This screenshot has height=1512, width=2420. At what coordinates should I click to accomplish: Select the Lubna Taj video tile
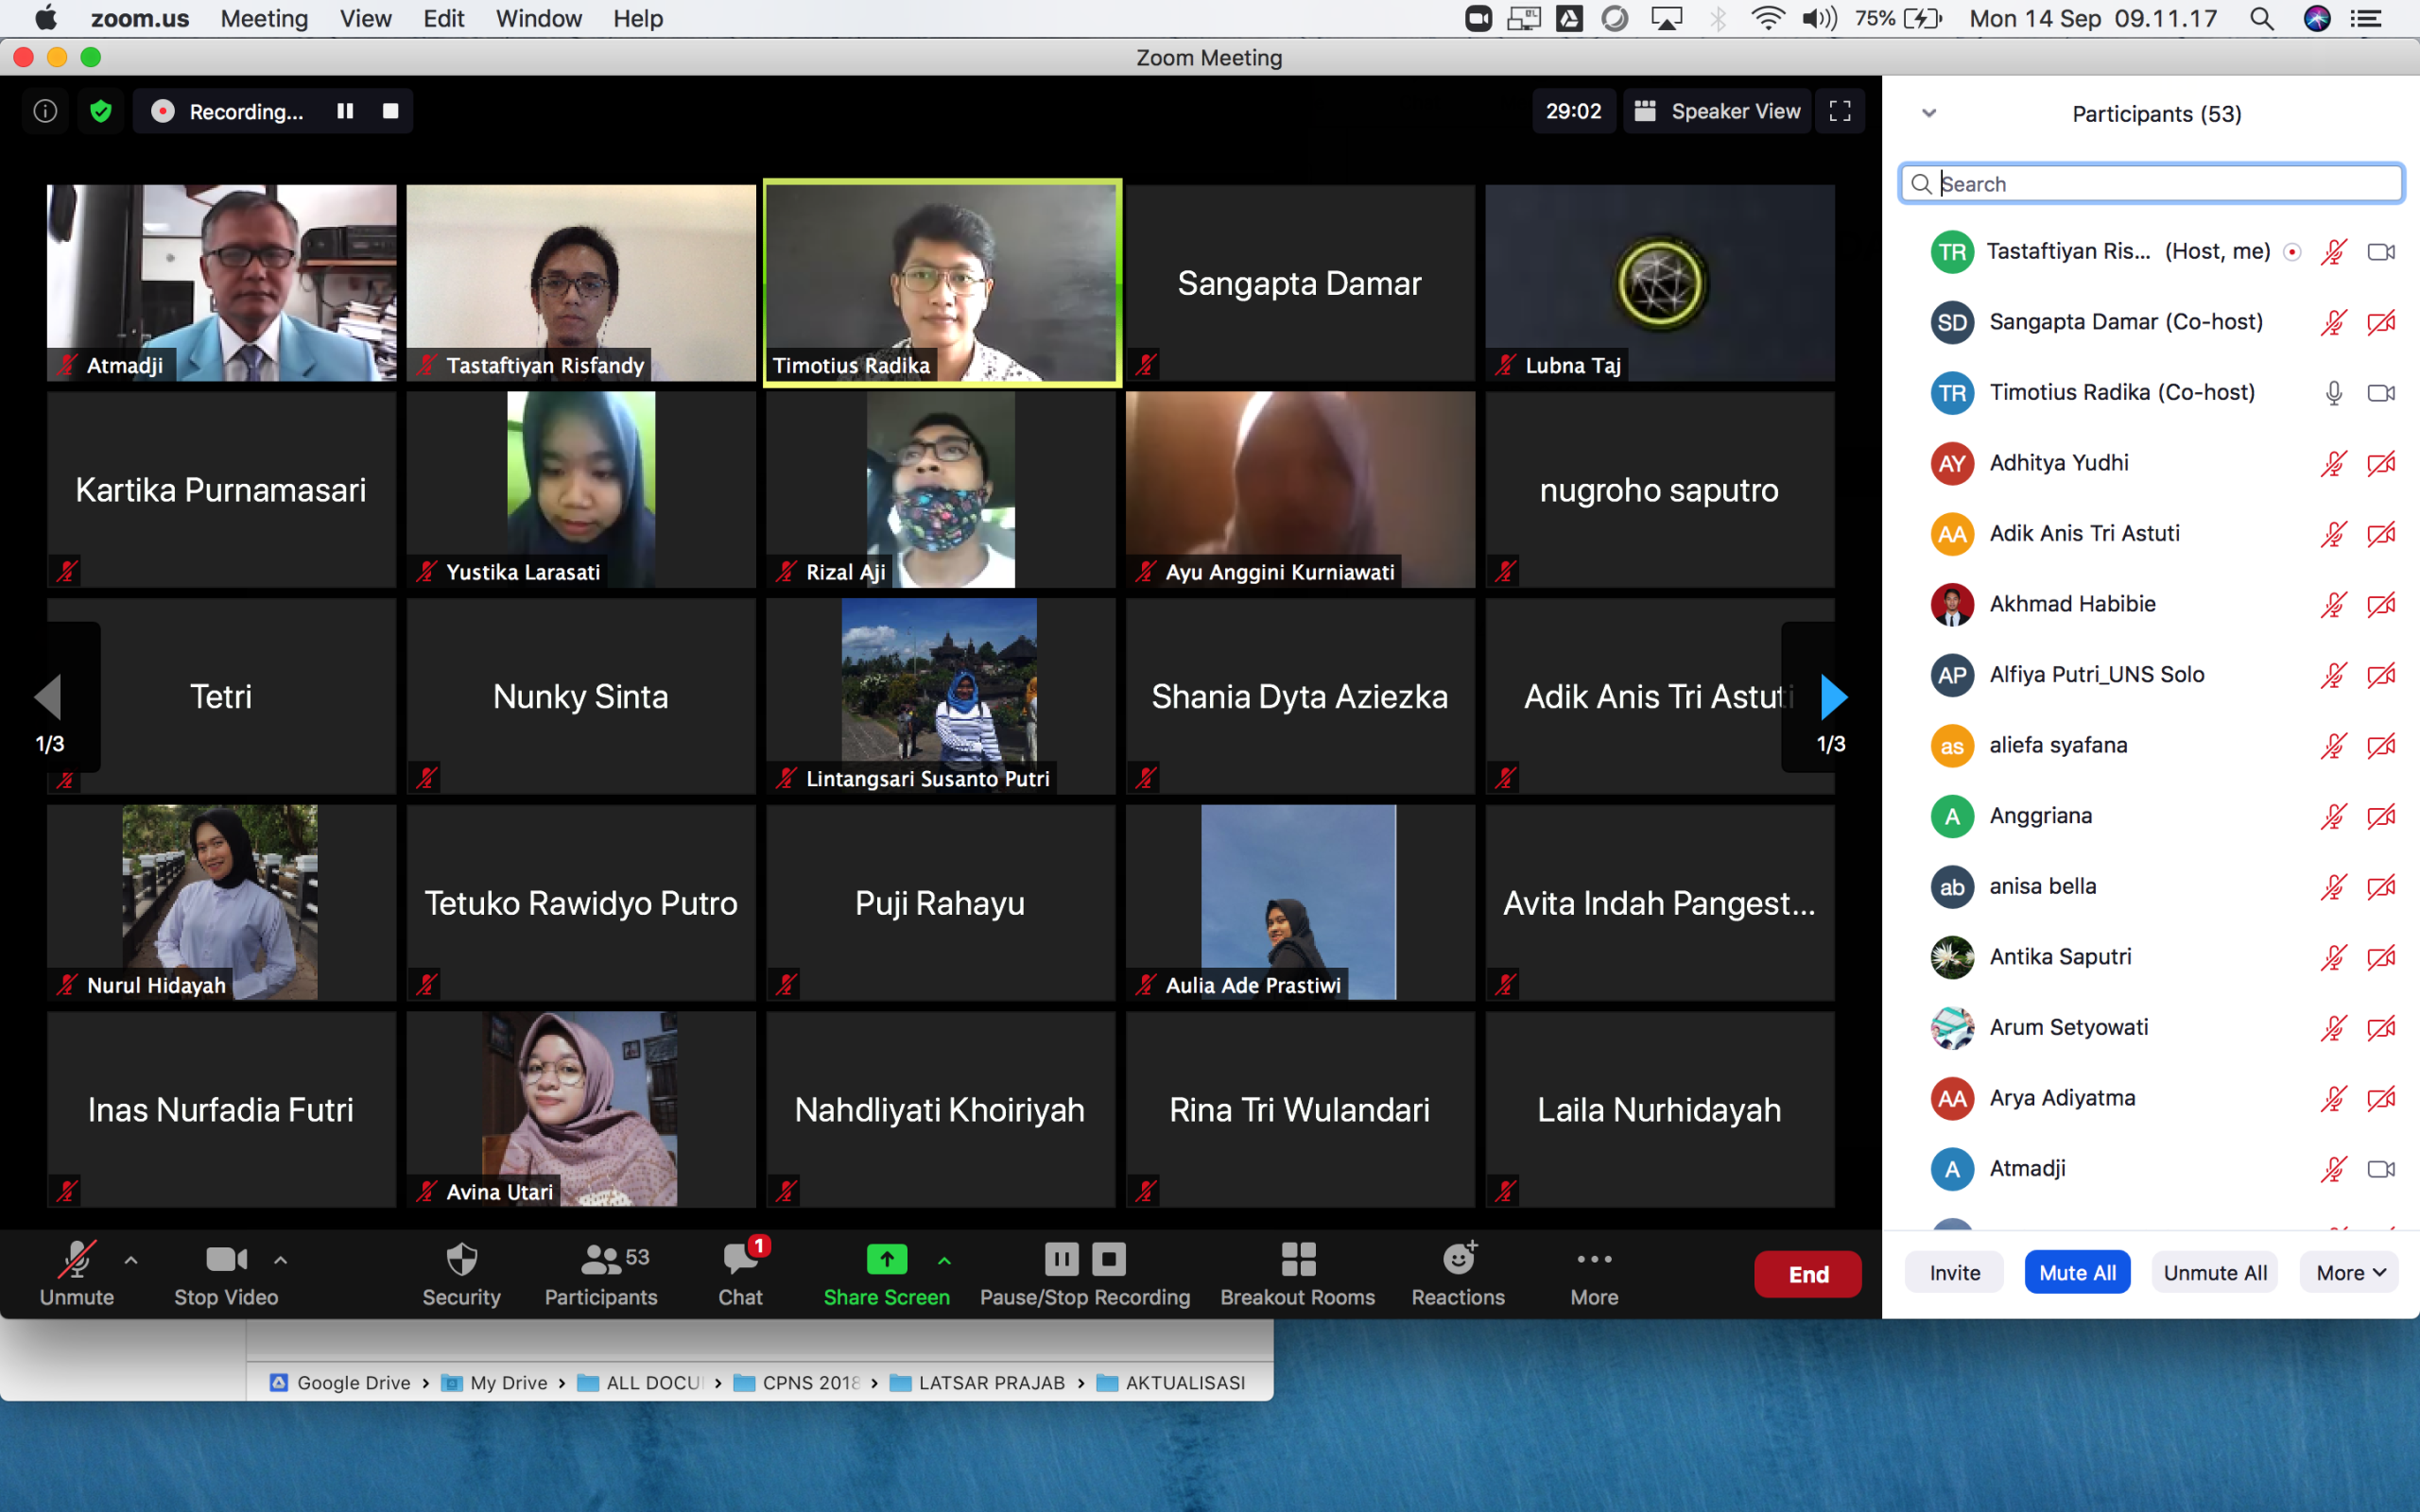[x=1659, y=283]
